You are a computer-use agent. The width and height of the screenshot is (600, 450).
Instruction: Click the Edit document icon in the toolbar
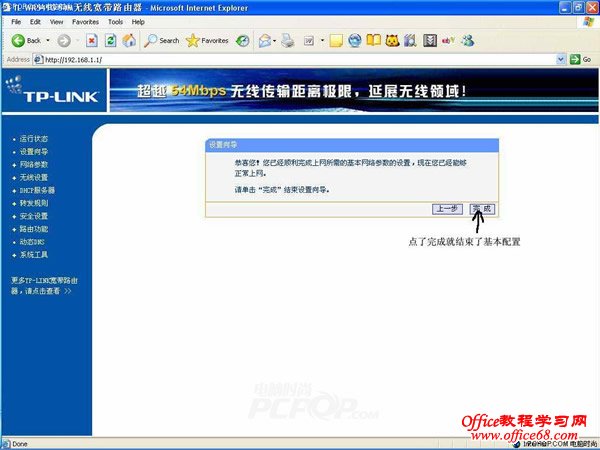[x=309, y=41]
